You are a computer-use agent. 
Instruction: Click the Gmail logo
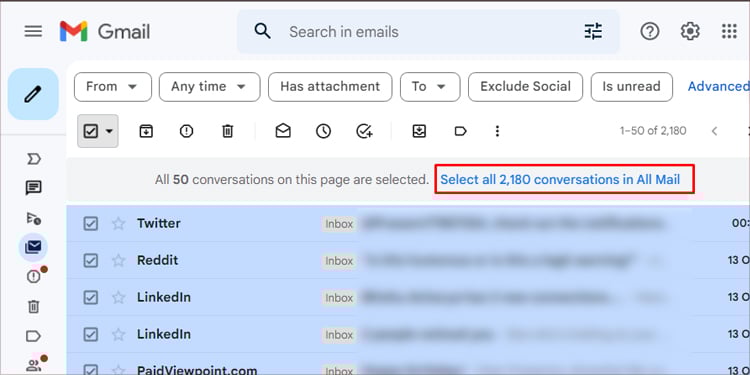pyautogui.click(x=105, y=32)
